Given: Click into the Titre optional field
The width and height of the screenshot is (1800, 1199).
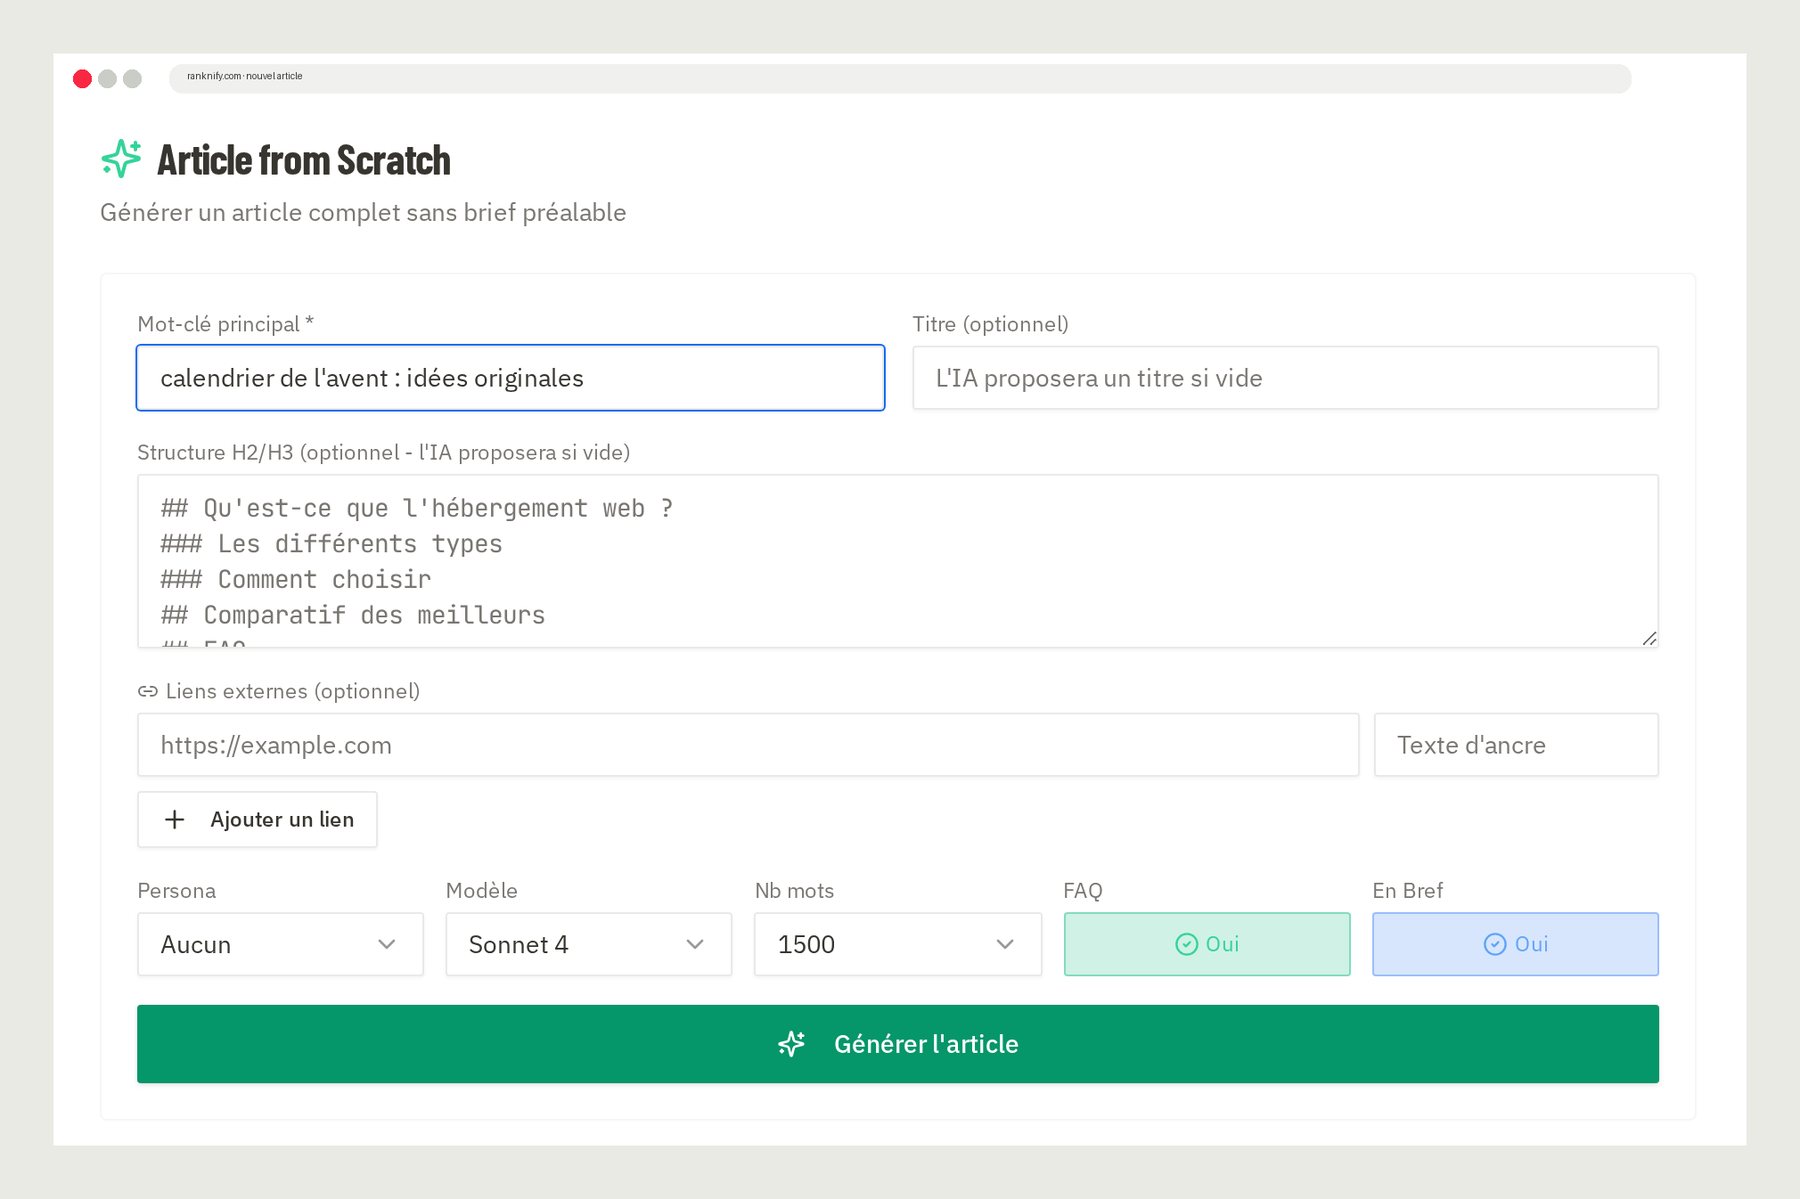Looking at the screenshot, I should tap(1285, 378).
